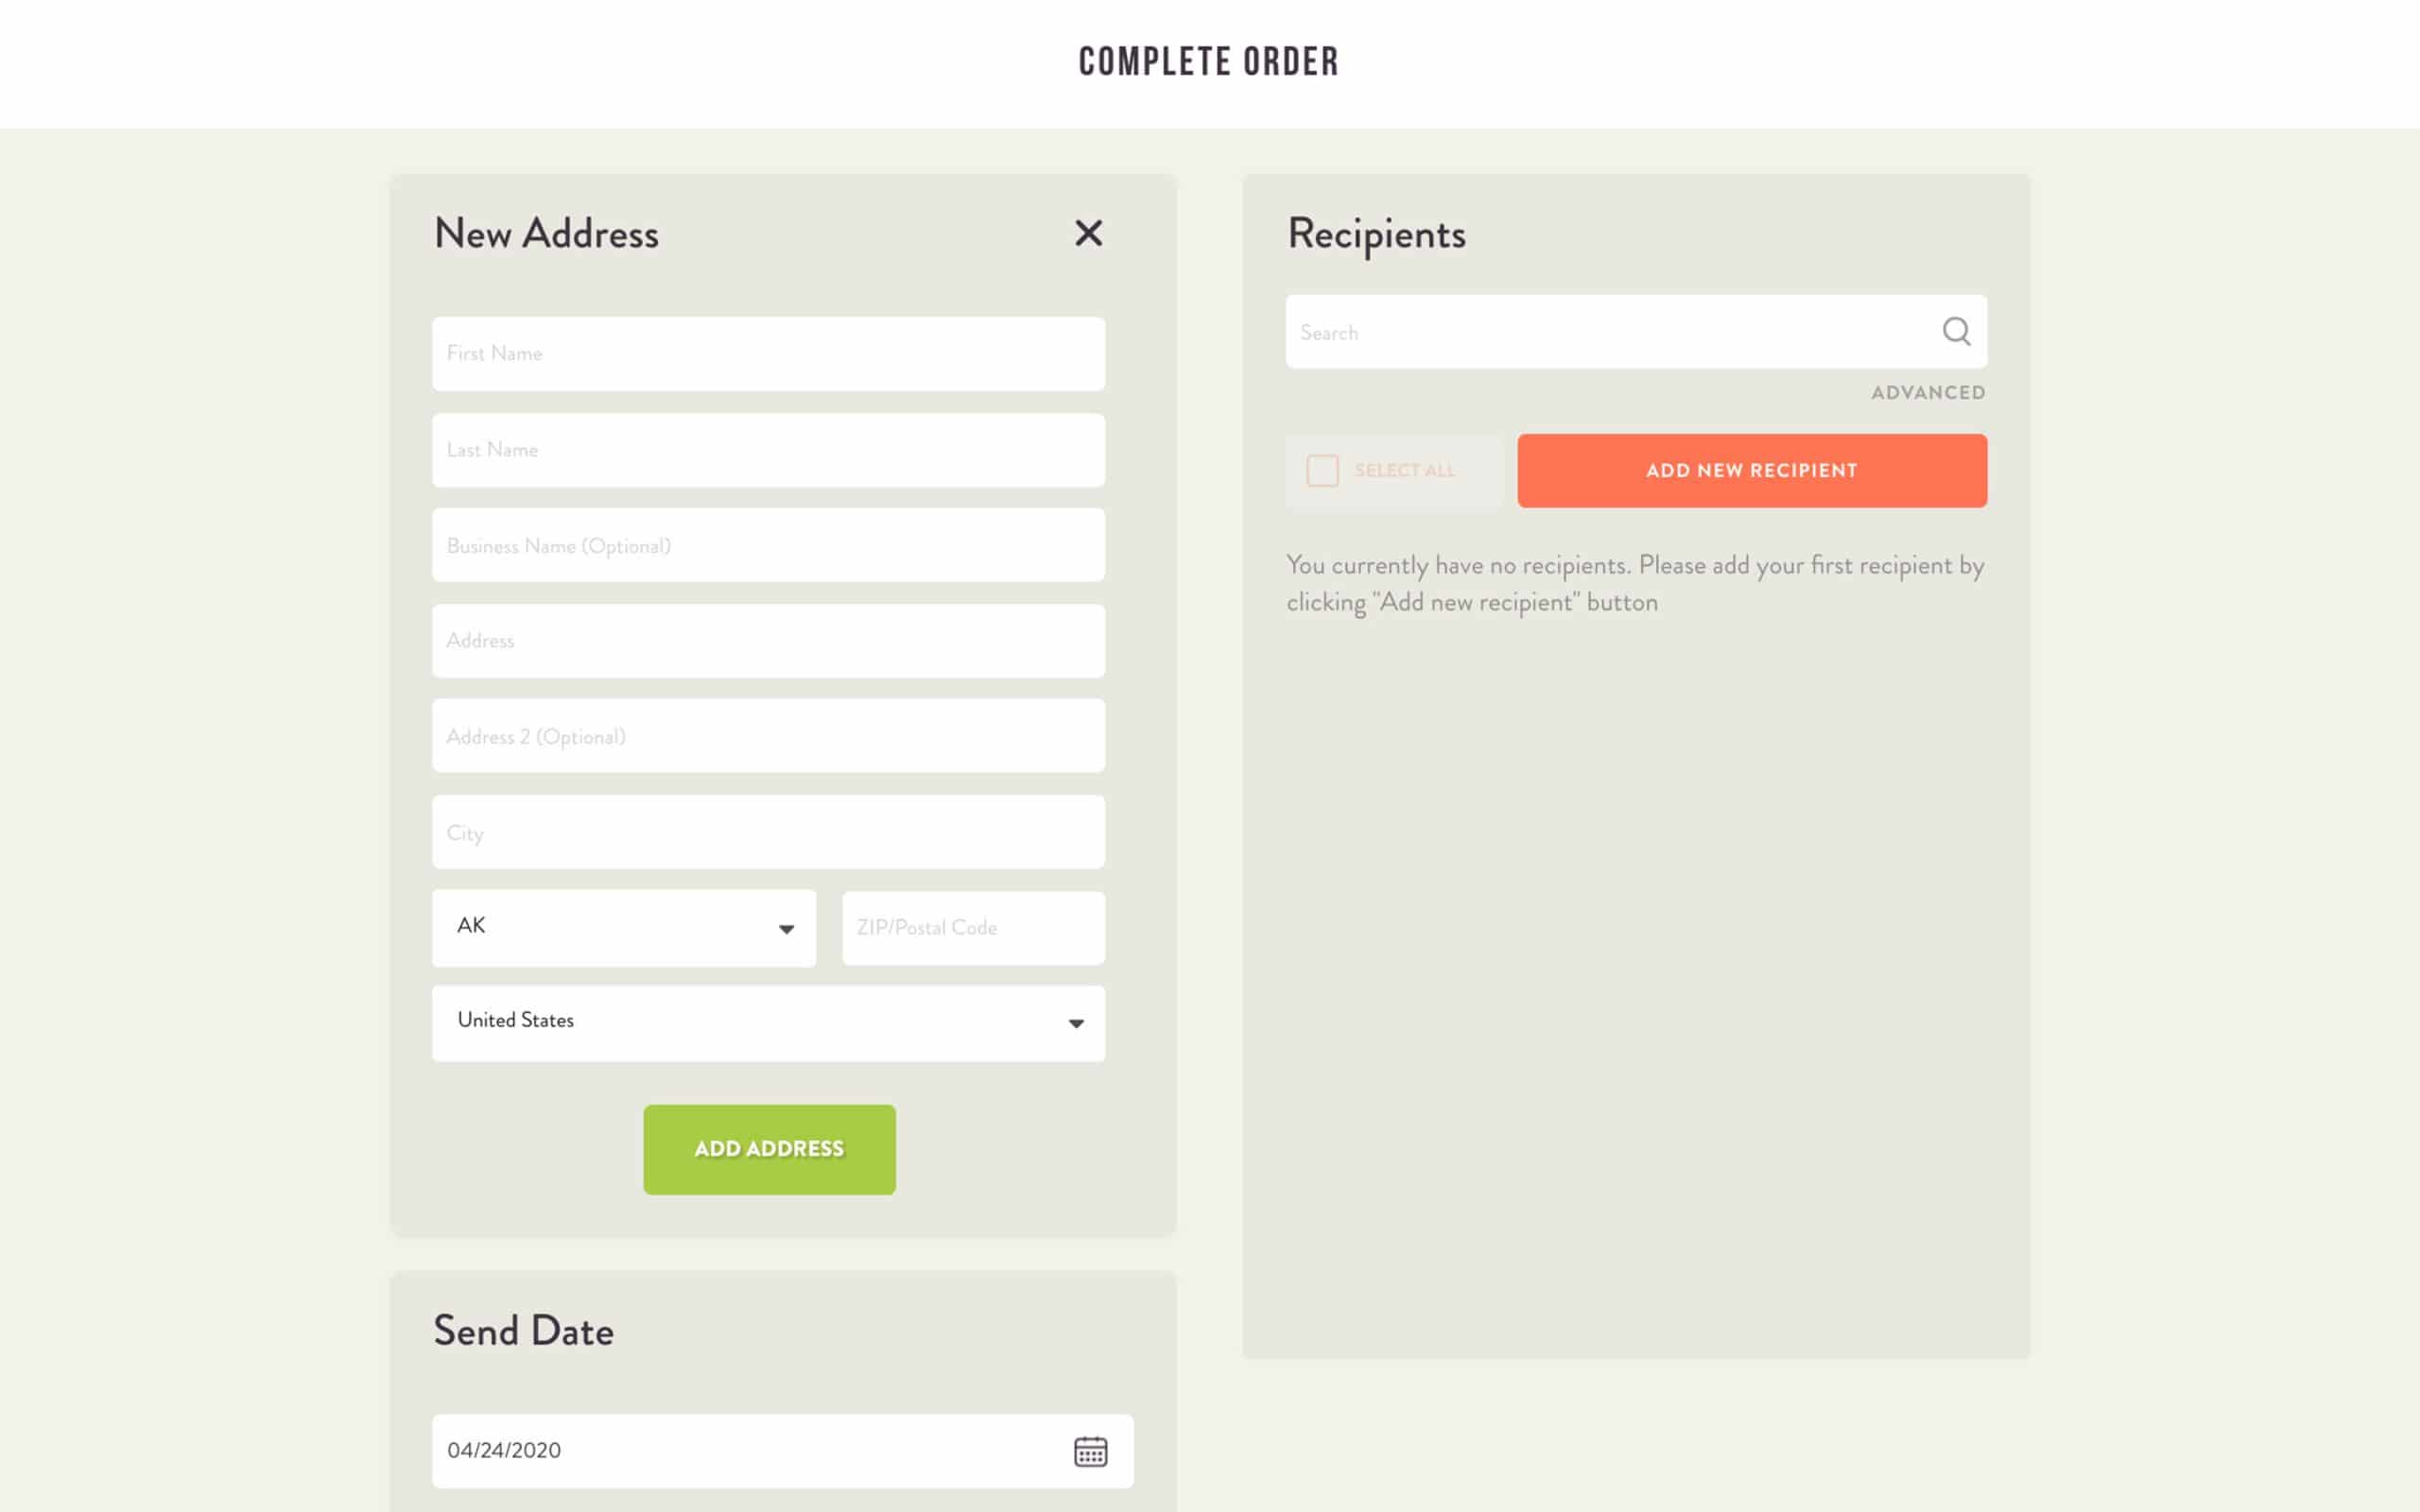Click the Add Address green button
The image size is (2420, 1512).
coord(769,1149)
